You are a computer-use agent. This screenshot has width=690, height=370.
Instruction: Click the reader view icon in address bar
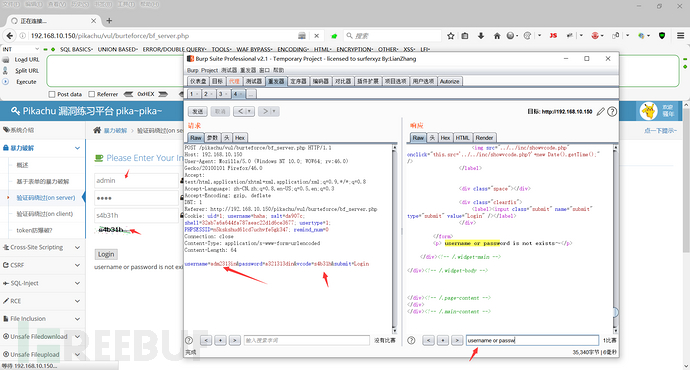[302, 36]
